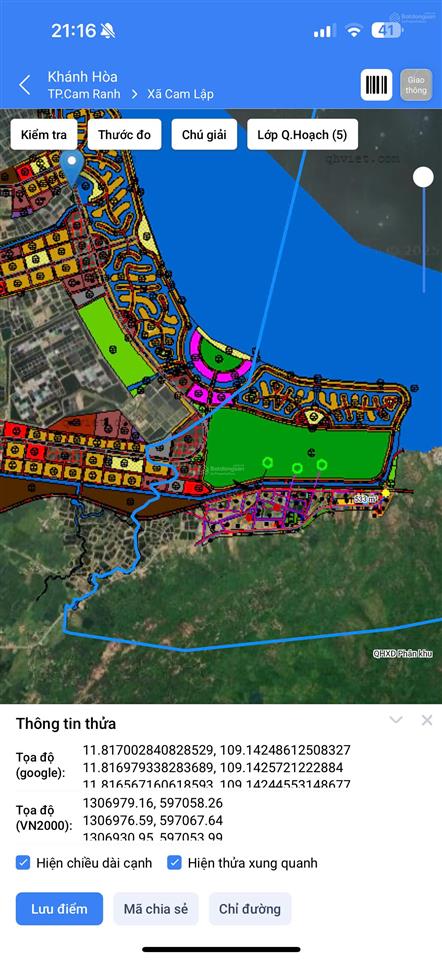Screen dimensions: 442x960
Task: Click the layer opacity slider handle
Action: pyautogui.click(x=423, y=178)
